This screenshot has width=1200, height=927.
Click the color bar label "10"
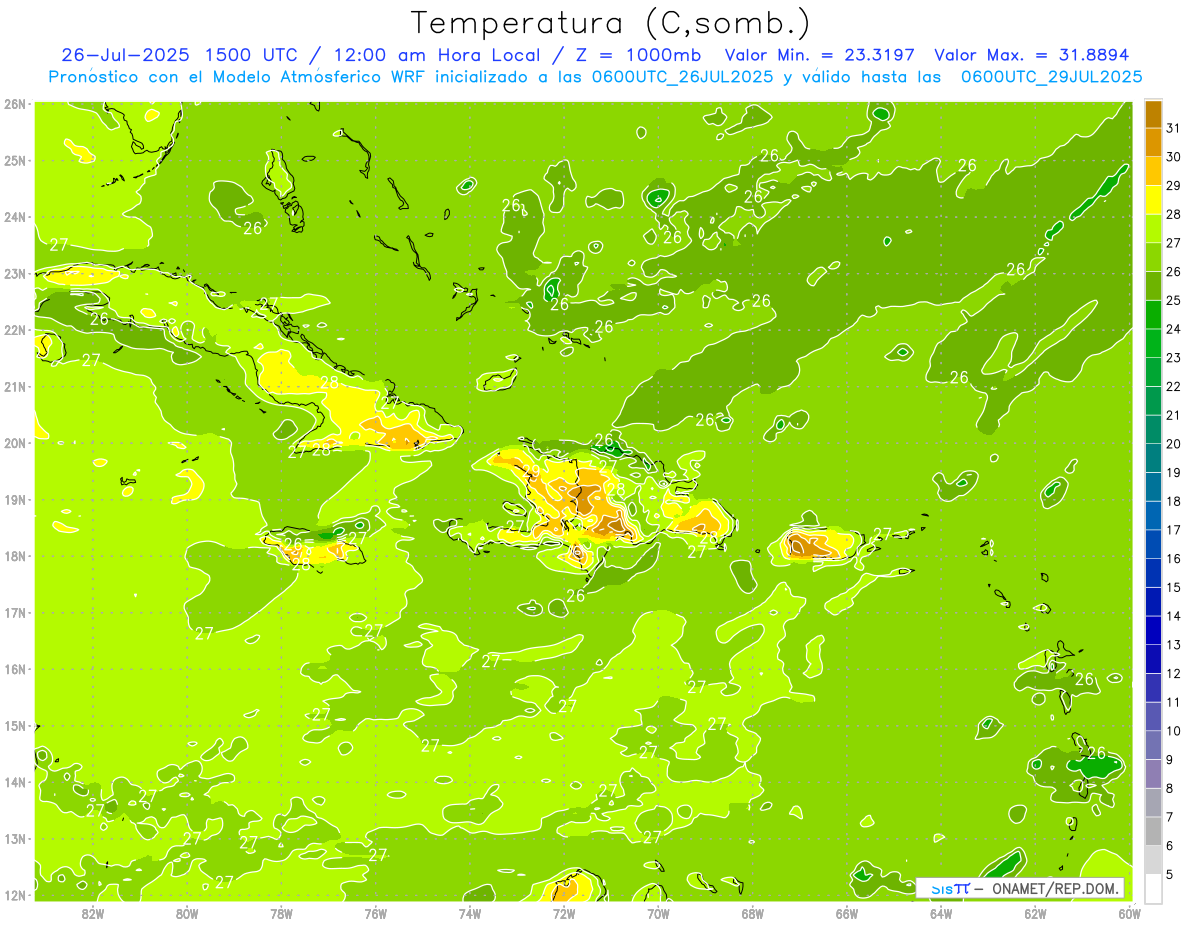click(x=1173, y=731)
